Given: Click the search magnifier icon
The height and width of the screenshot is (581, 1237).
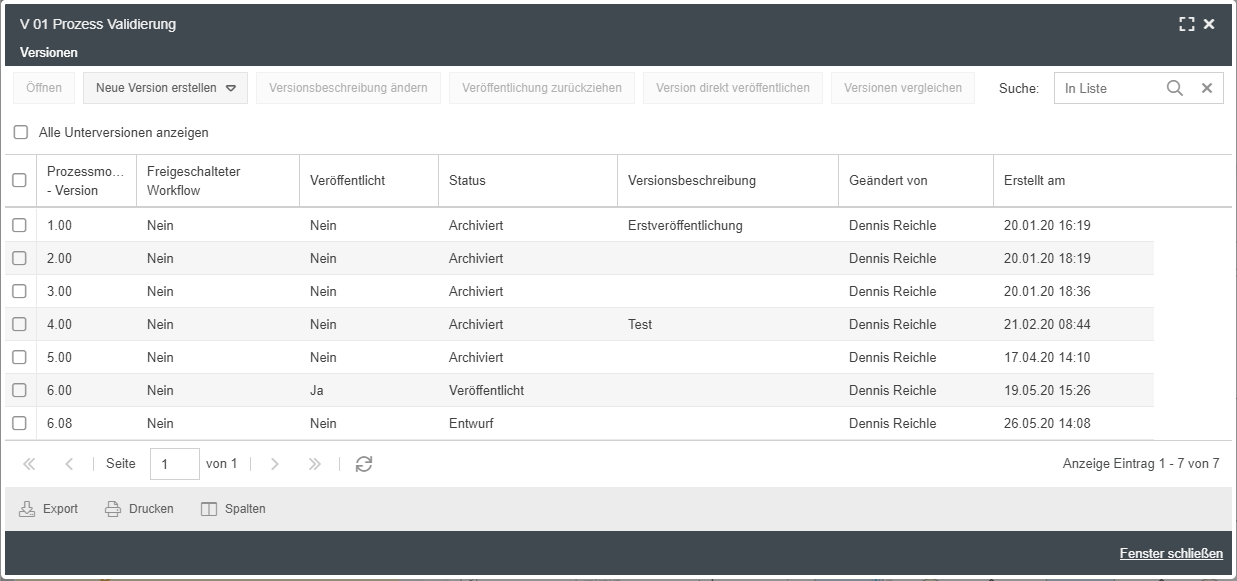Looking at the screenshot, I should tap(1175, 88).
